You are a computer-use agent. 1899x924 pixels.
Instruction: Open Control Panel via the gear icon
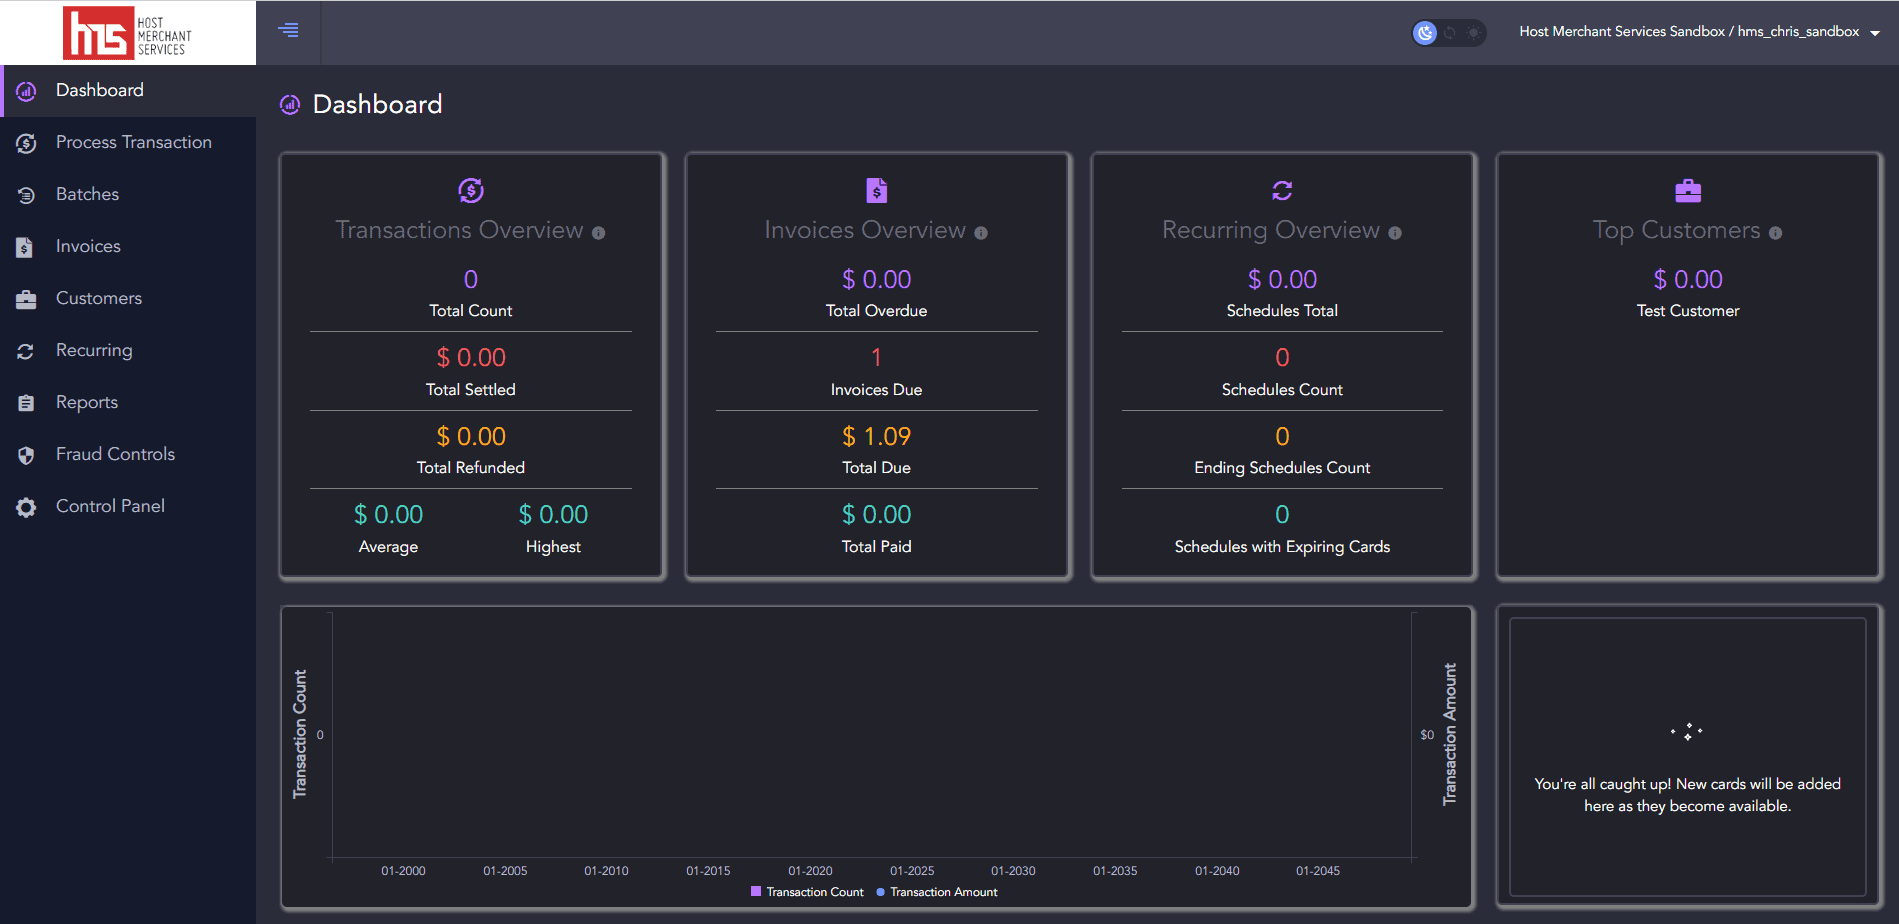click(x=26, y=506)
